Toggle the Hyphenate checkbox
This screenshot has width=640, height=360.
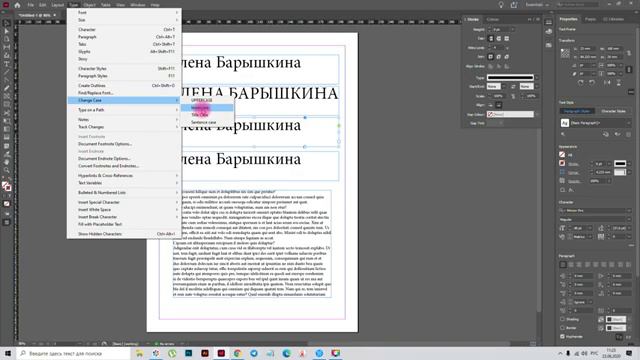coord(562,336)
